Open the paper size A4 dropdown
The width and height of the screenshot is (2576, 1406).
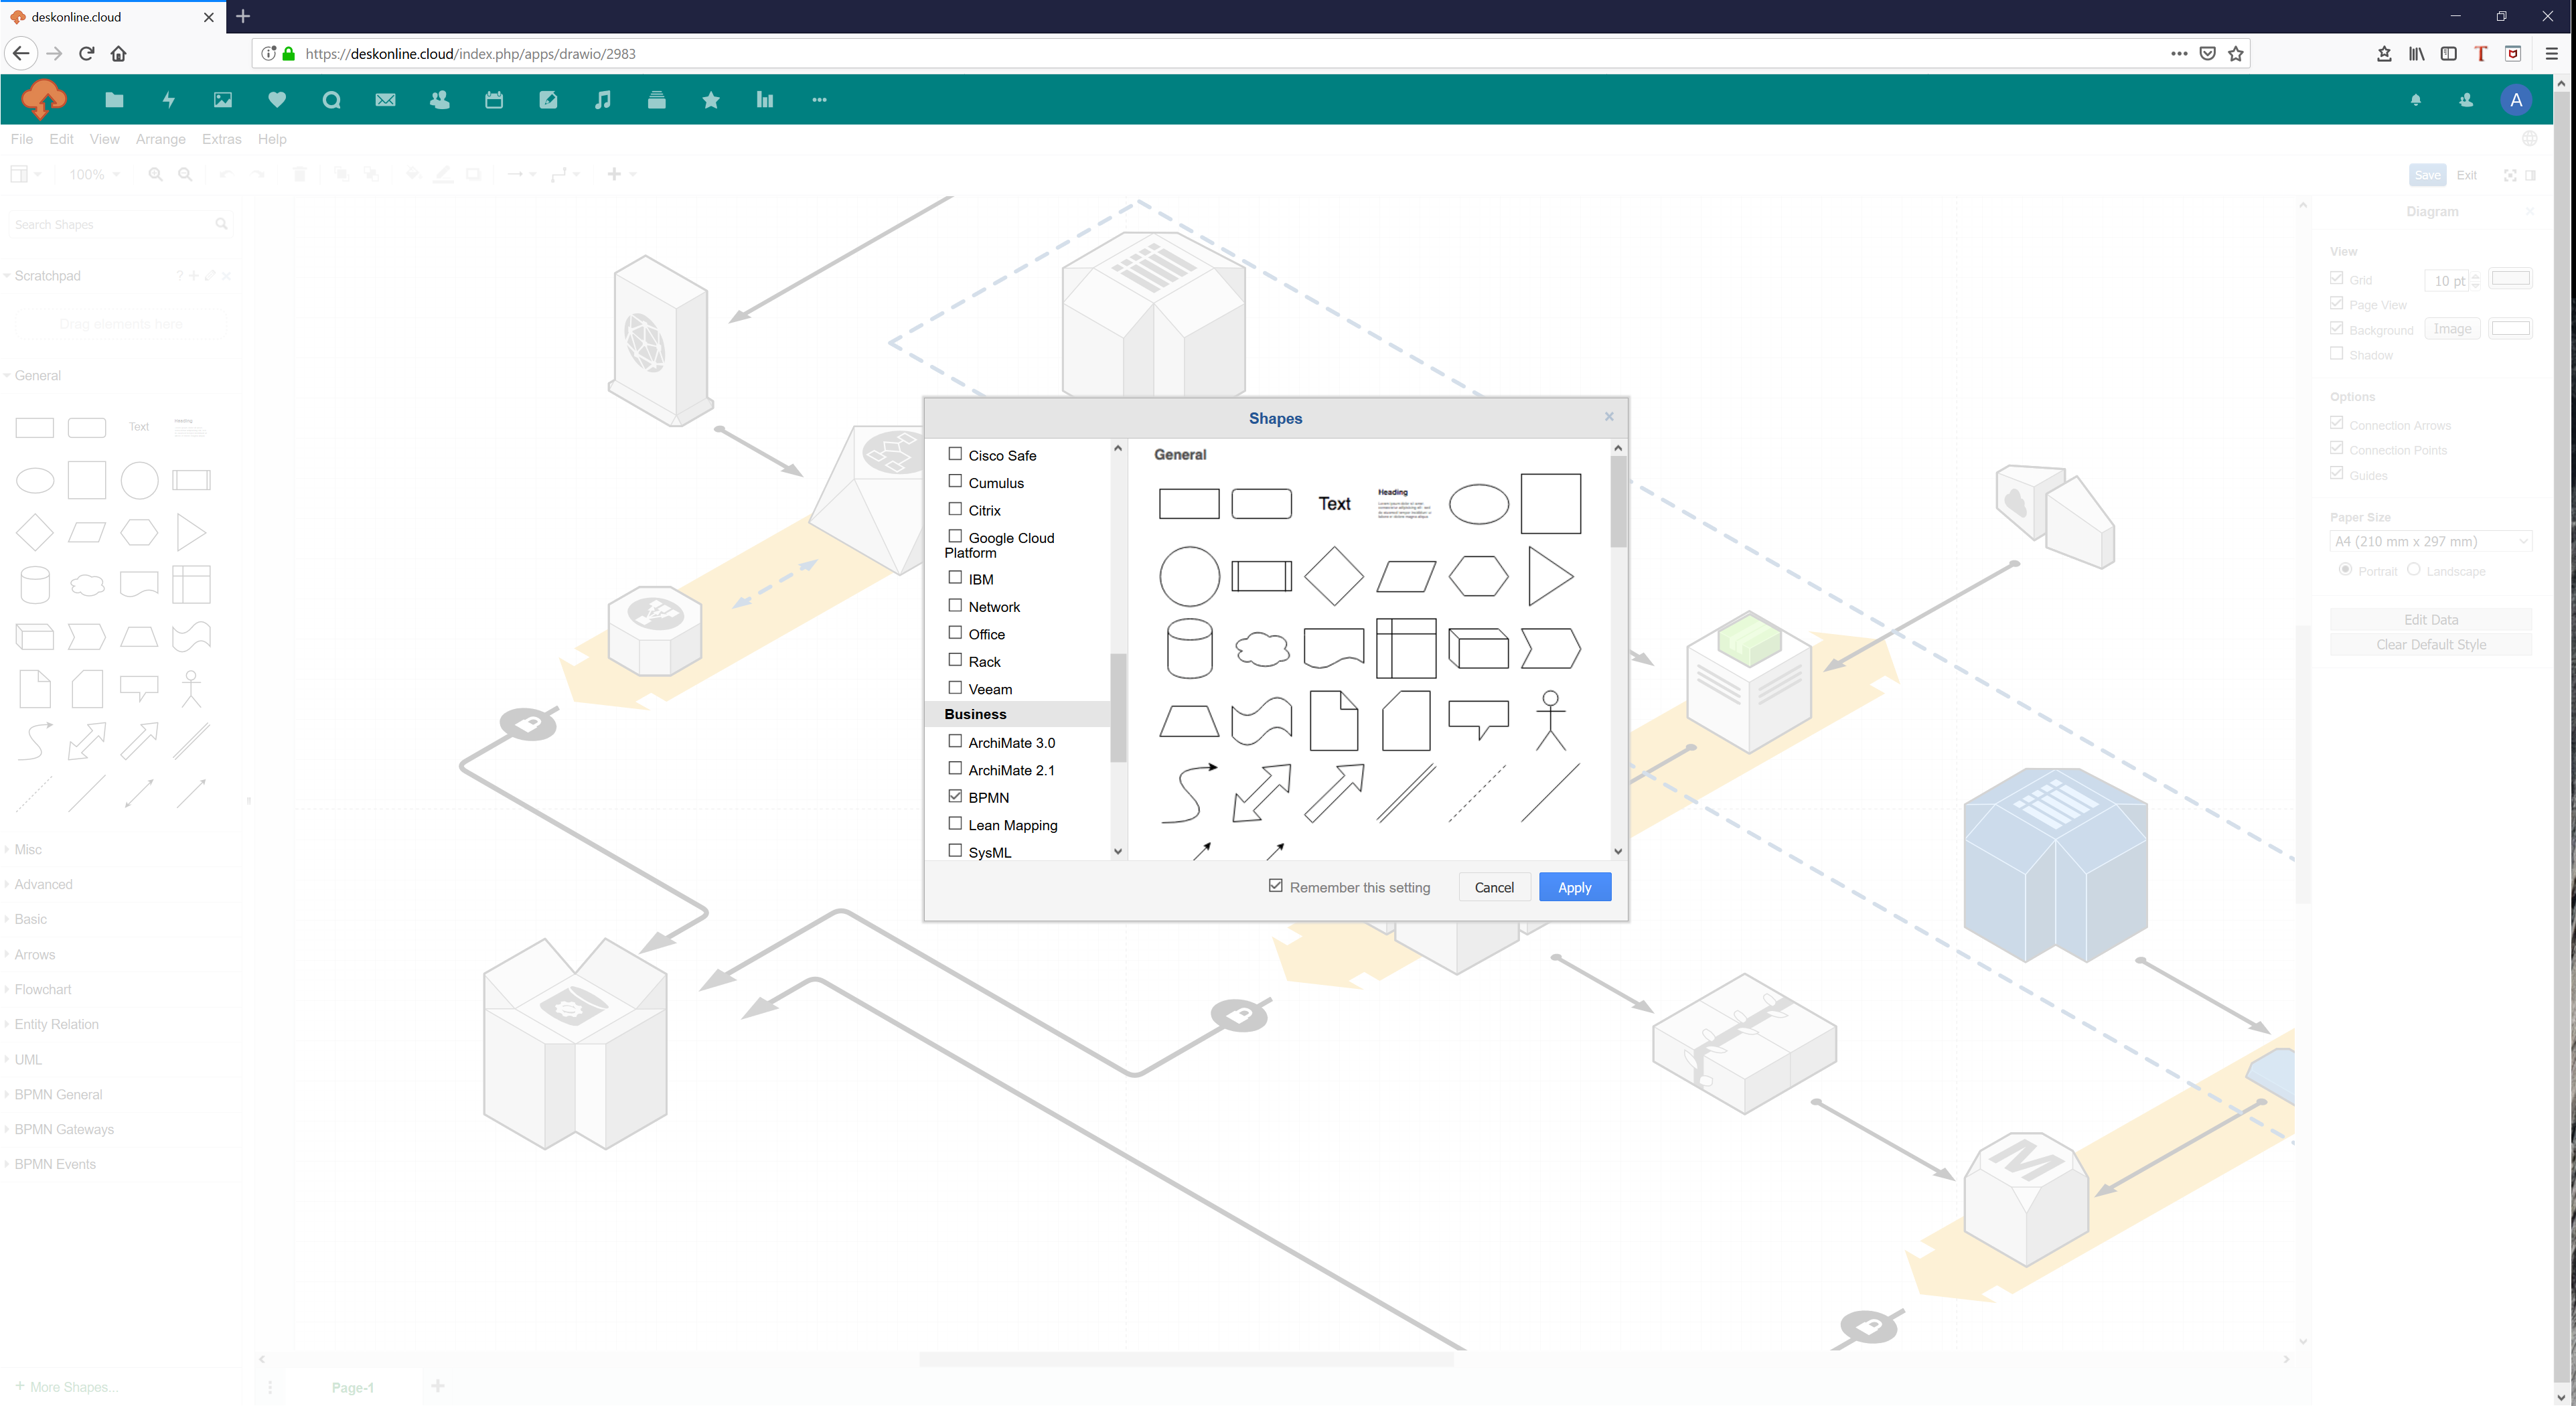(x=2431, y=542)
